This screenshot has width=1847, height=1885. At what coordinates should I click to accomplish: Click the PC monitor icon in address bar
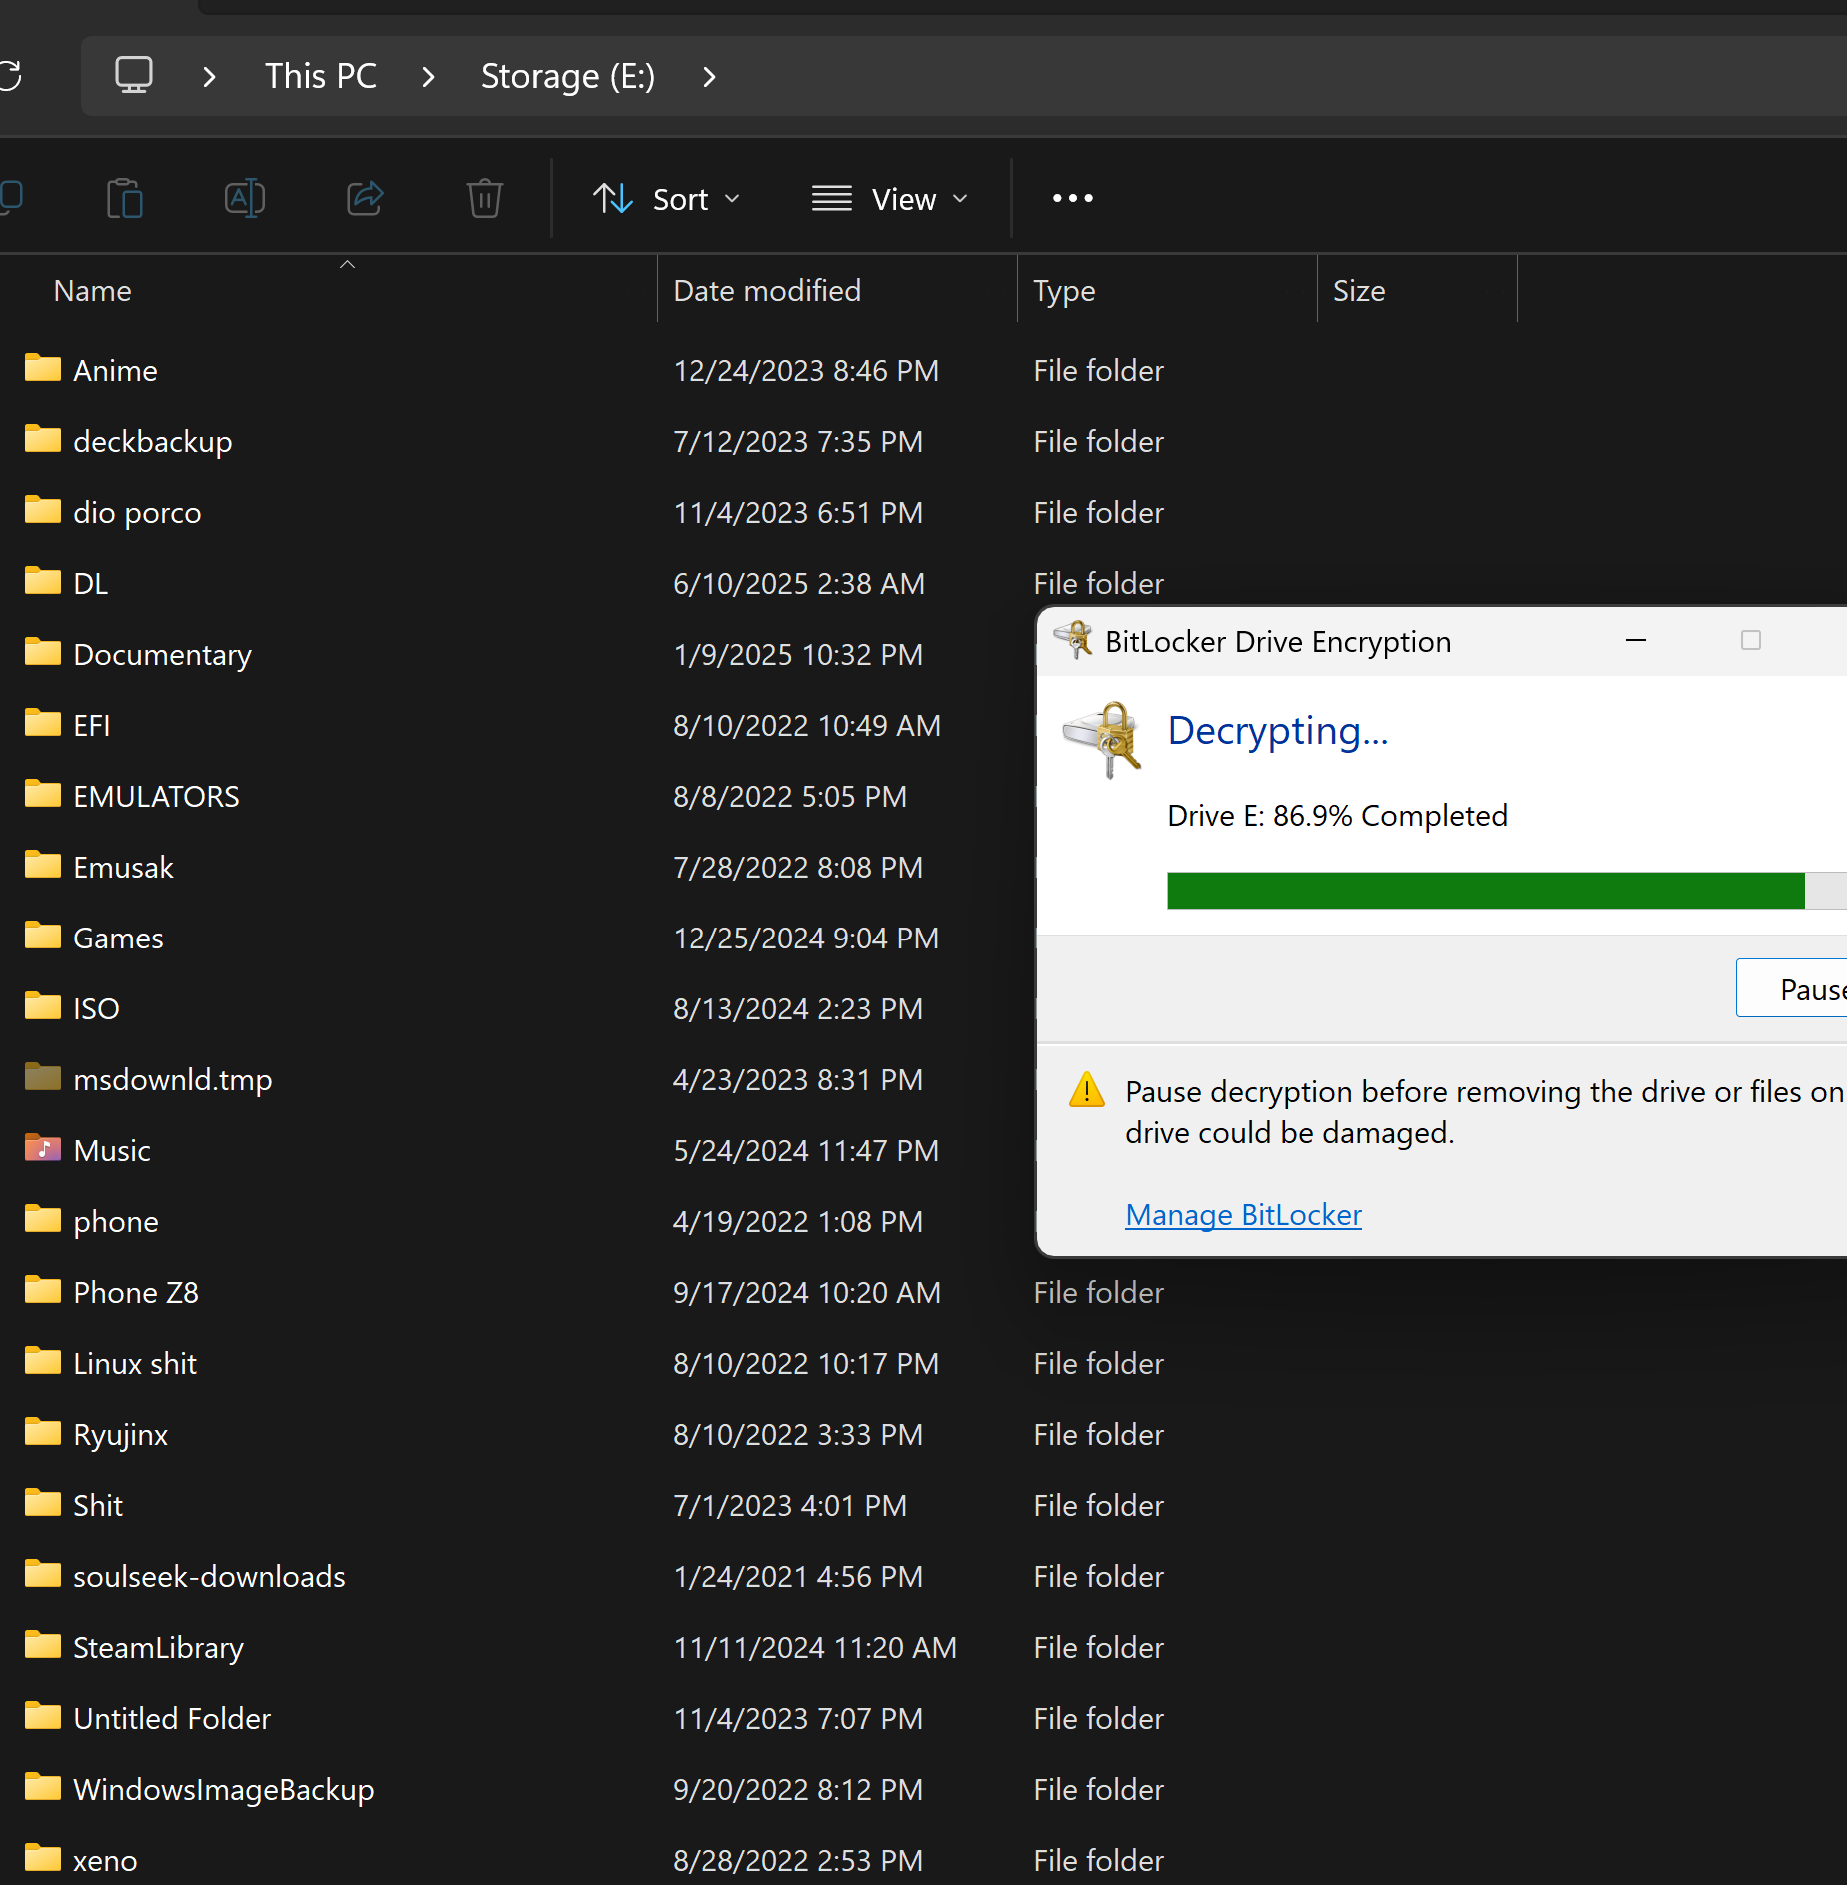pos(134,76)
